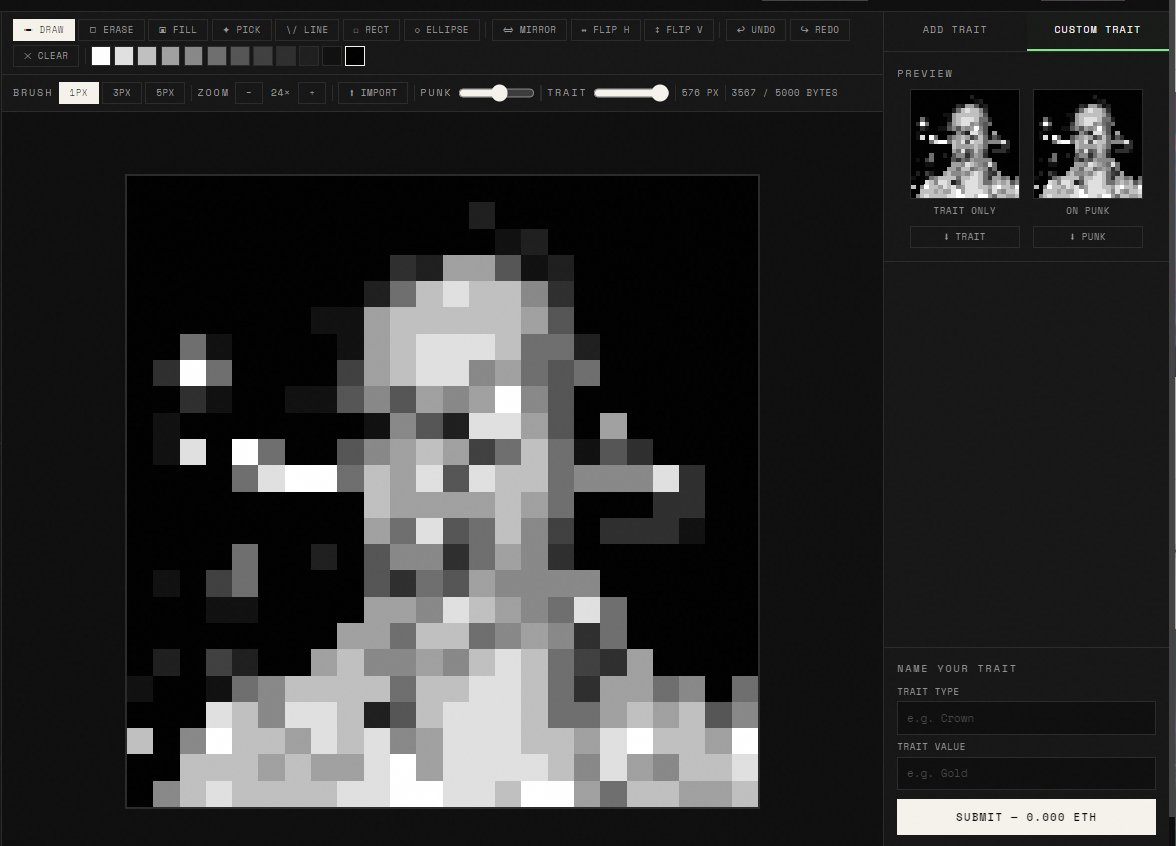Screen dimensions: 1176x846
Task: Download the trait image
Action: coord(964,237)
